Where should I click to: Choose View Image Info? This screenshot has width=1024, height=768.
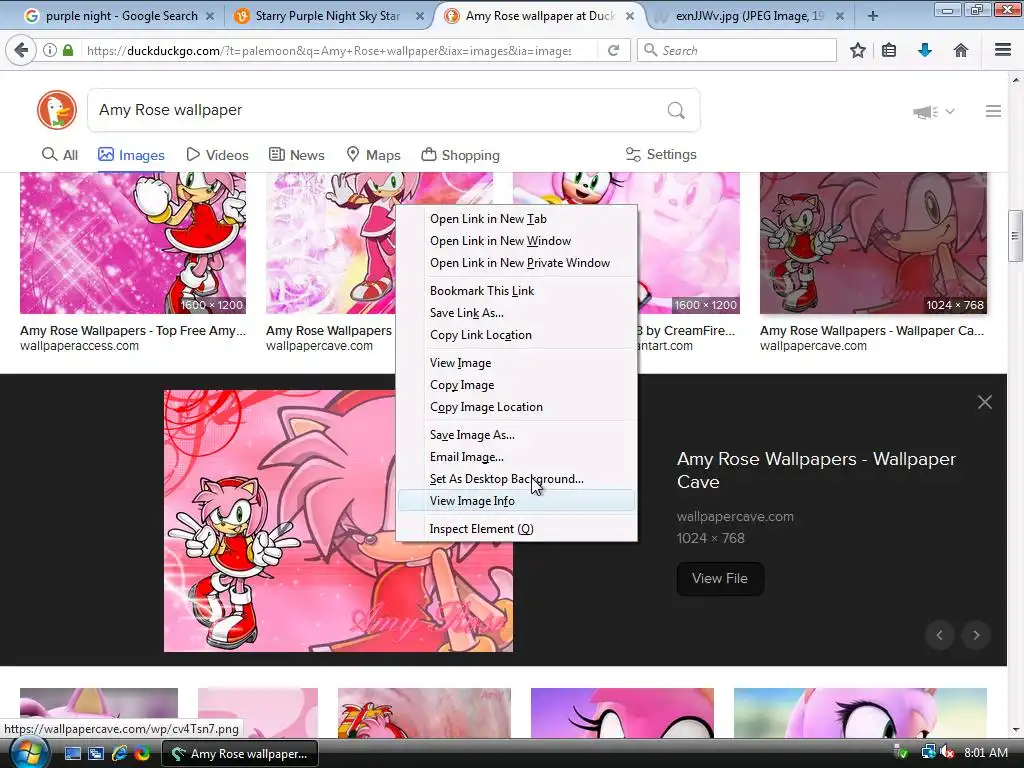[516, 501]
